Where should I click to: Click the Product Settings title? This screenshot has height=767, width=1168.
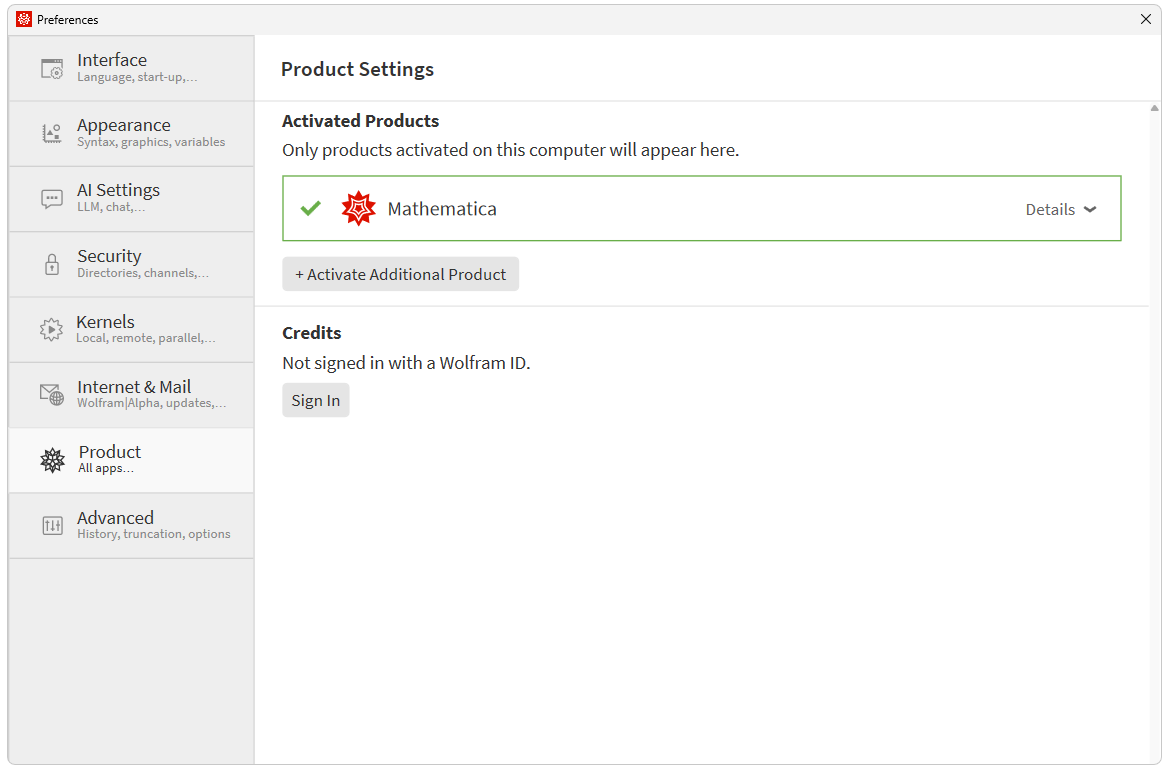click(358, 69)
